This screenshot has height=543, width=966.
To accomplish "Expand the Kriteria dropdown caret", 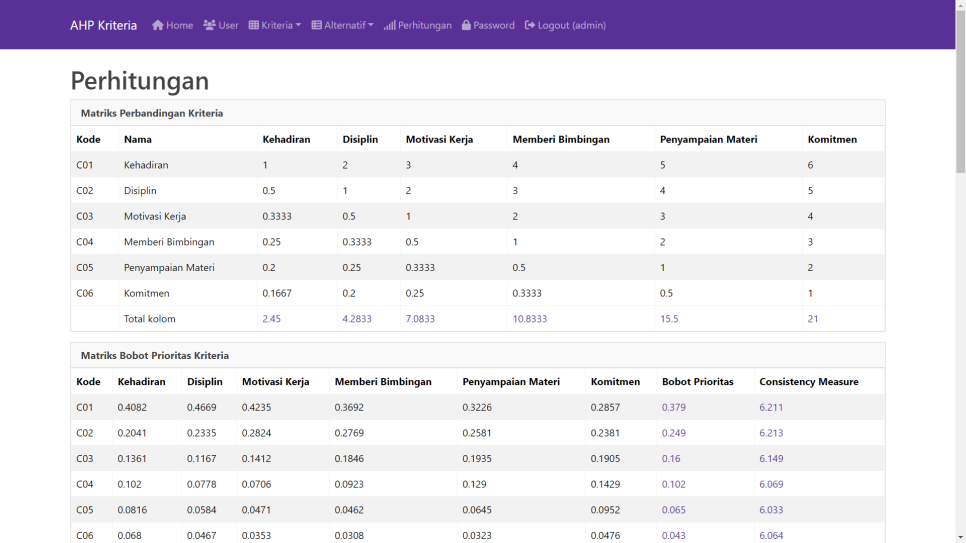I will [x=298, y=26].
